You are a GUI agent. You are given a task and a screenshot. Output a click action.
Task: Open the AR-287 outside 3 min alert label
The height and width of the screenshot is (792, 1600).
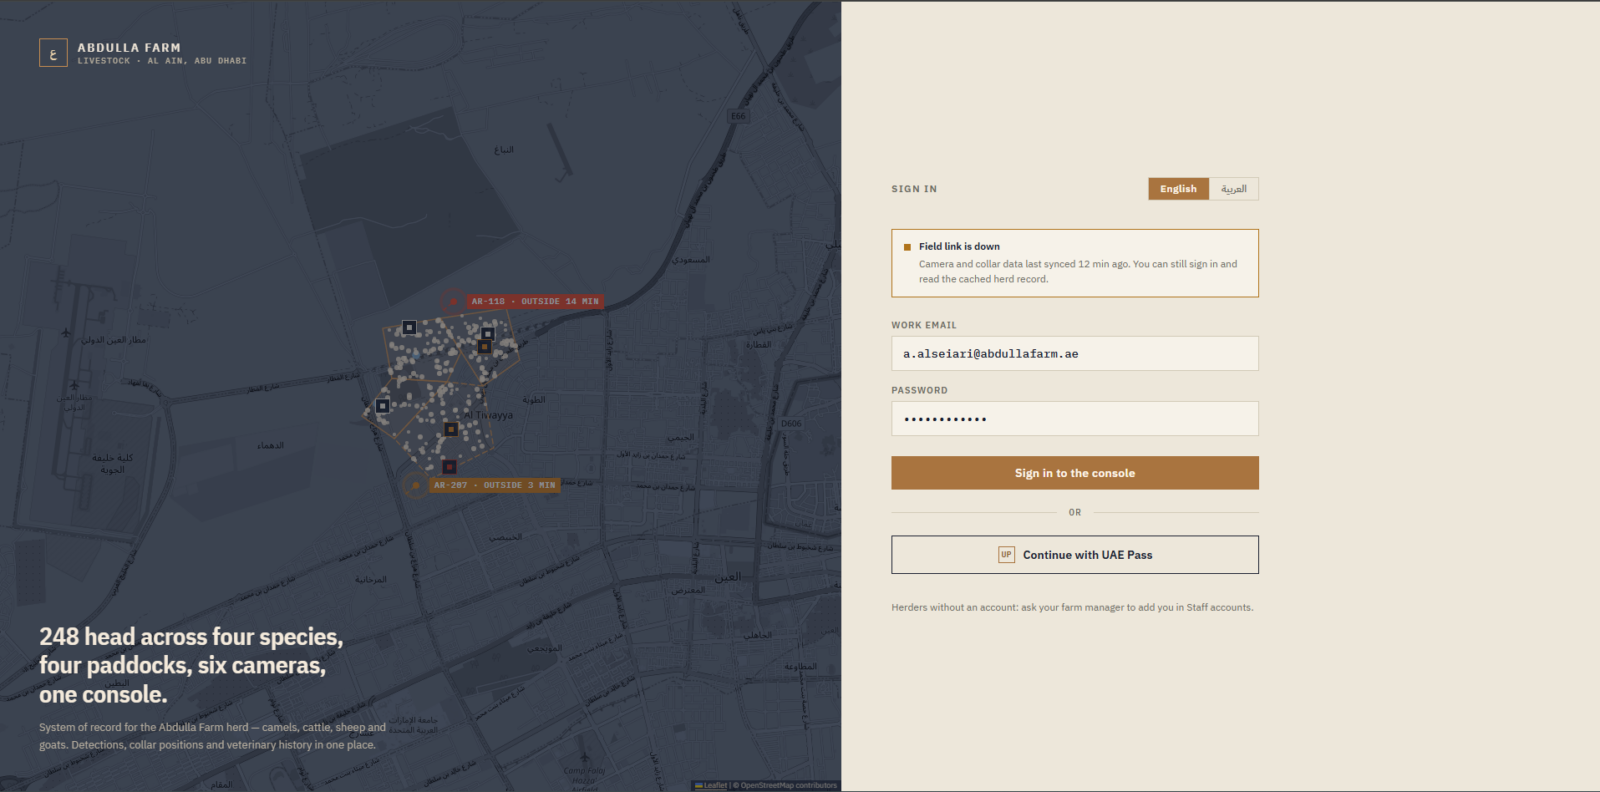click(494, 485)
